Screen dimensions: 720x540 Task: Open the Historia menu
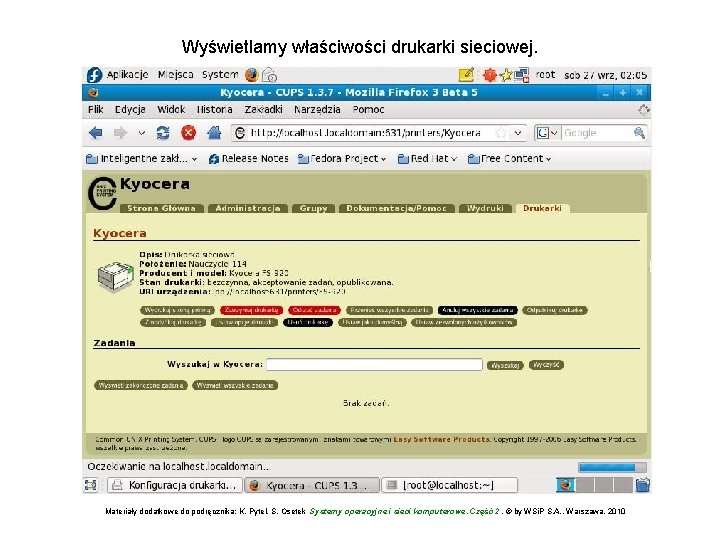pos(214,110)
